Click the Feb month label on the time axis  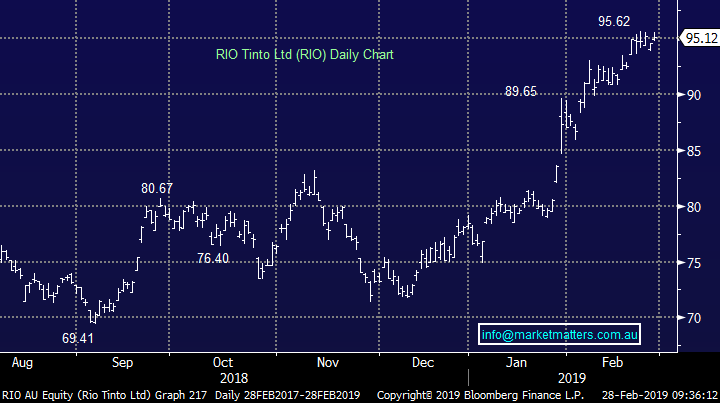coord(613,363)
